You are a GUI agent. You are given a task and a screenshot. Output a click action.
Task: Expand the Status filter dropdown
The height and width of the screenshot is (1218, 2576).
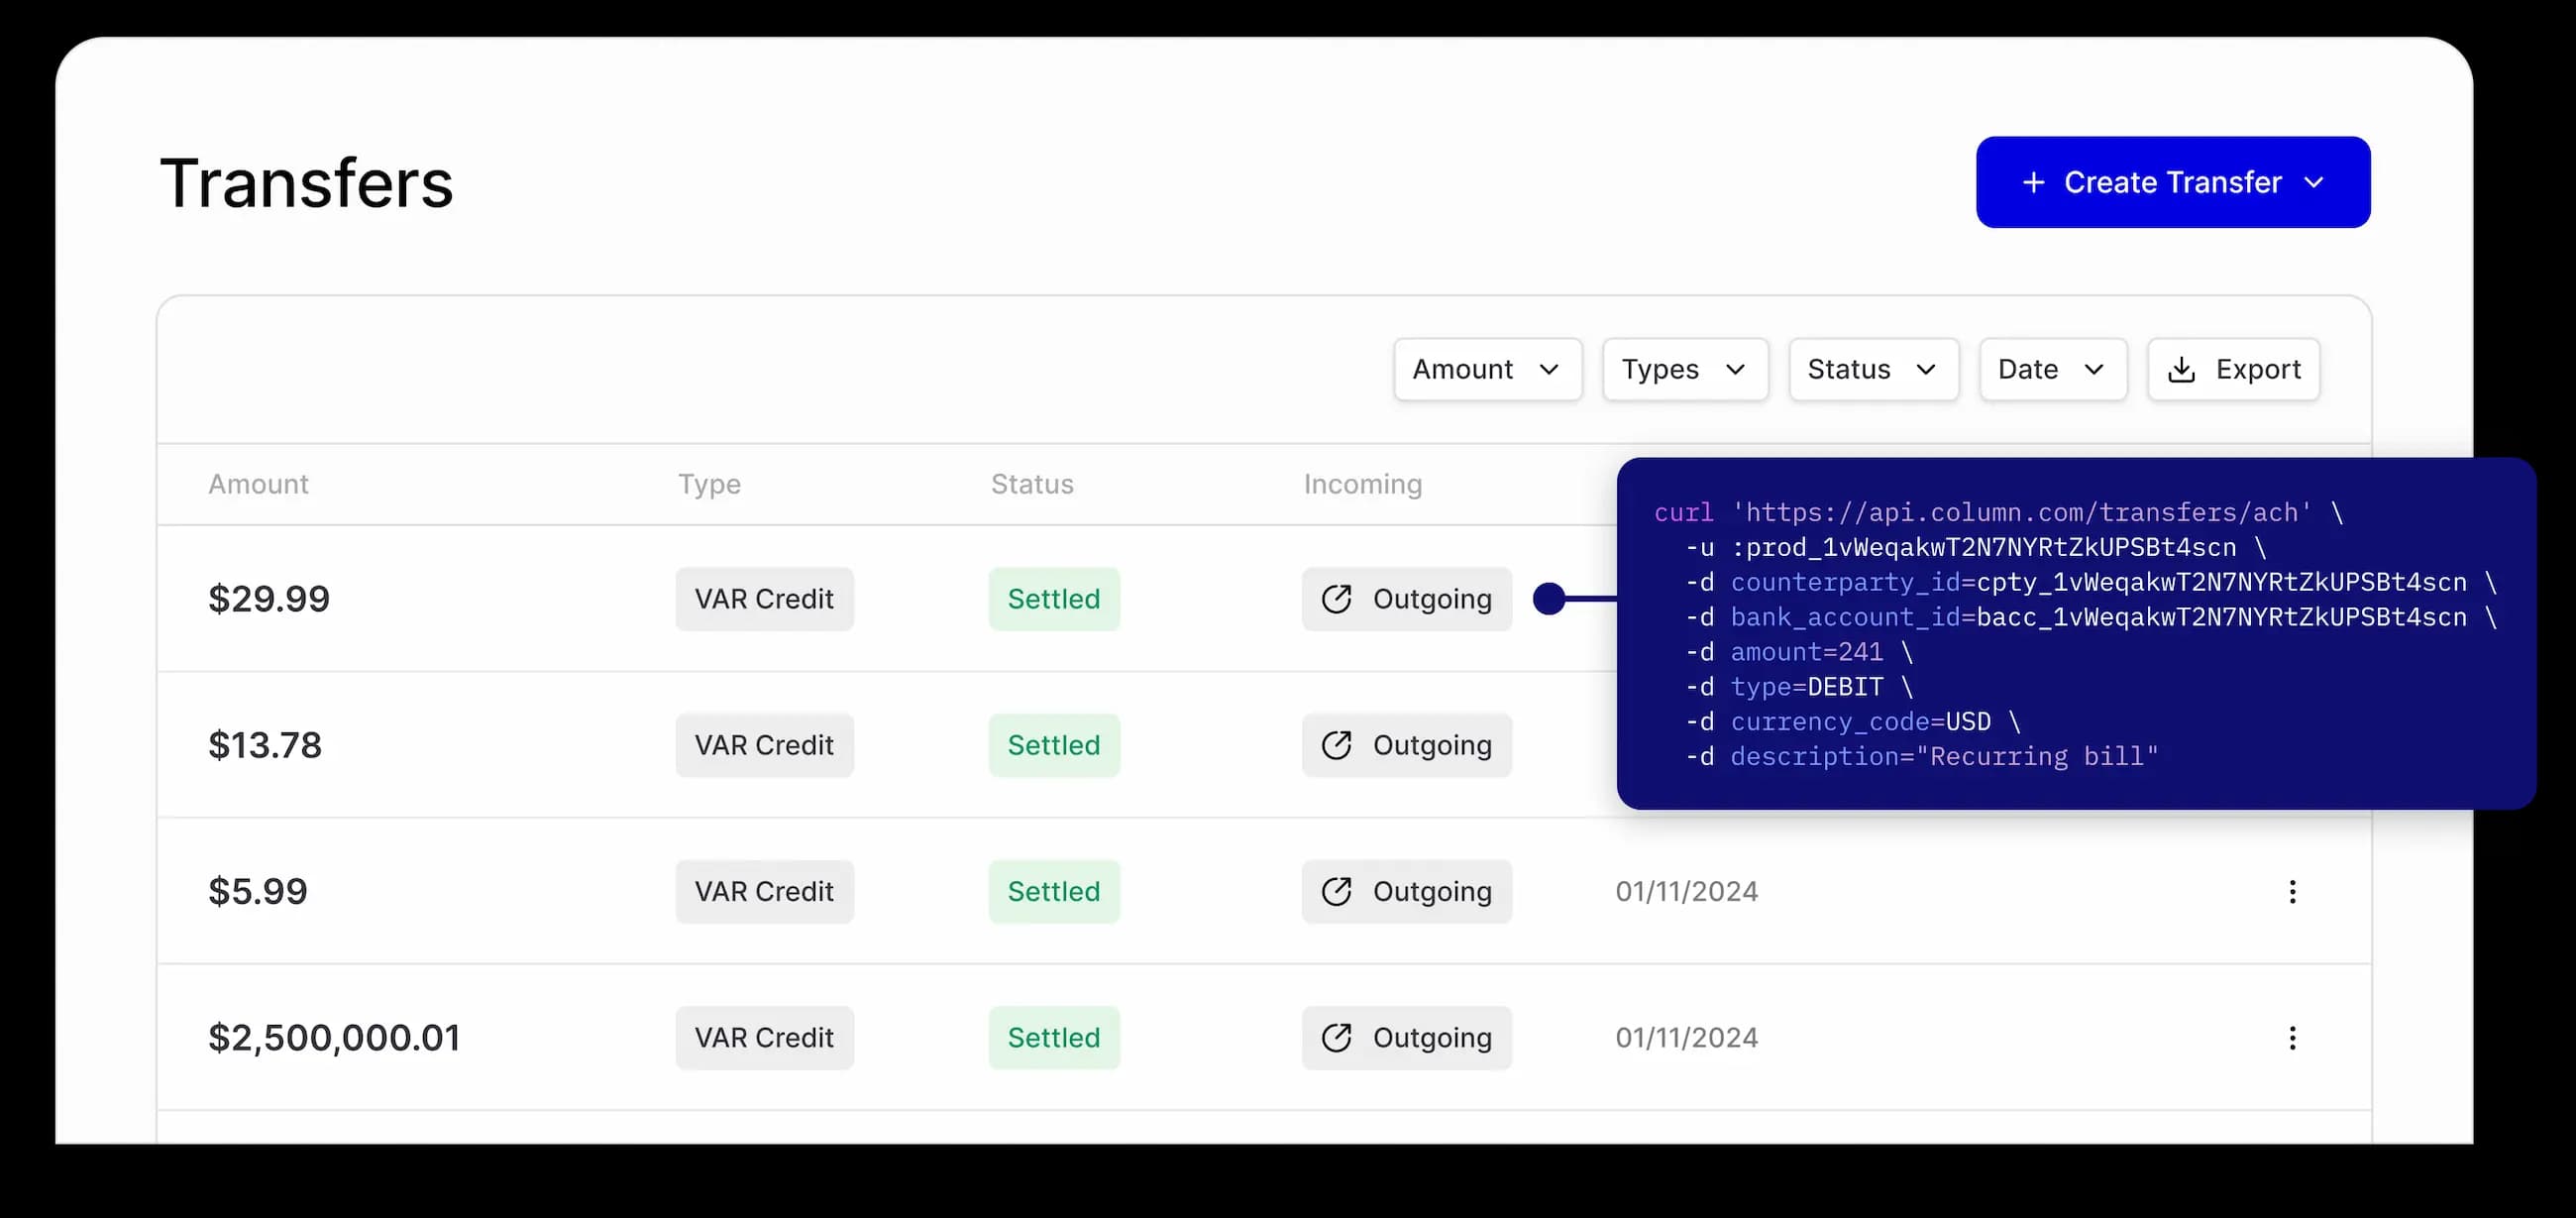[1872, 370]
